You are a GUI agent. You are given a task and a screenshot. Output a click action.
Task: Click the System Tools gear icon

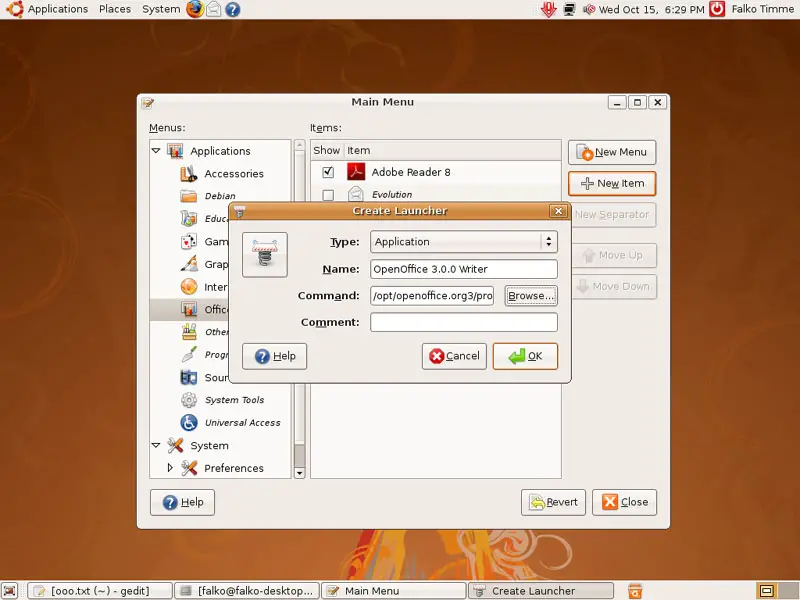pos(189,399)
